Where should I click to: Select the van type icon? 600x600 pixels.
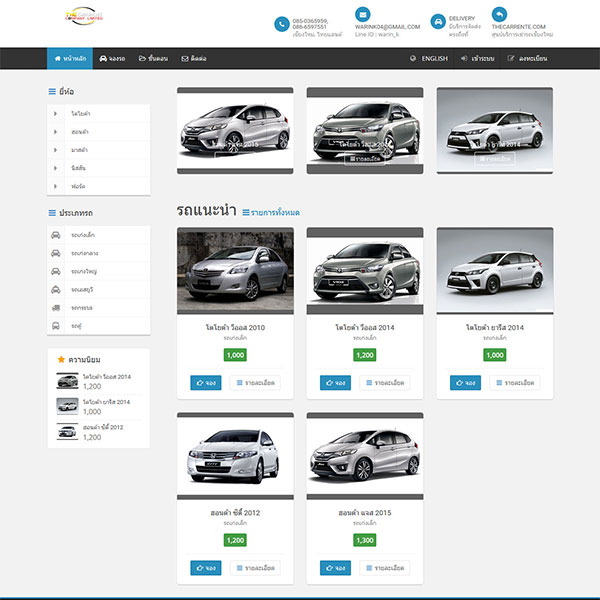[55, 326]
